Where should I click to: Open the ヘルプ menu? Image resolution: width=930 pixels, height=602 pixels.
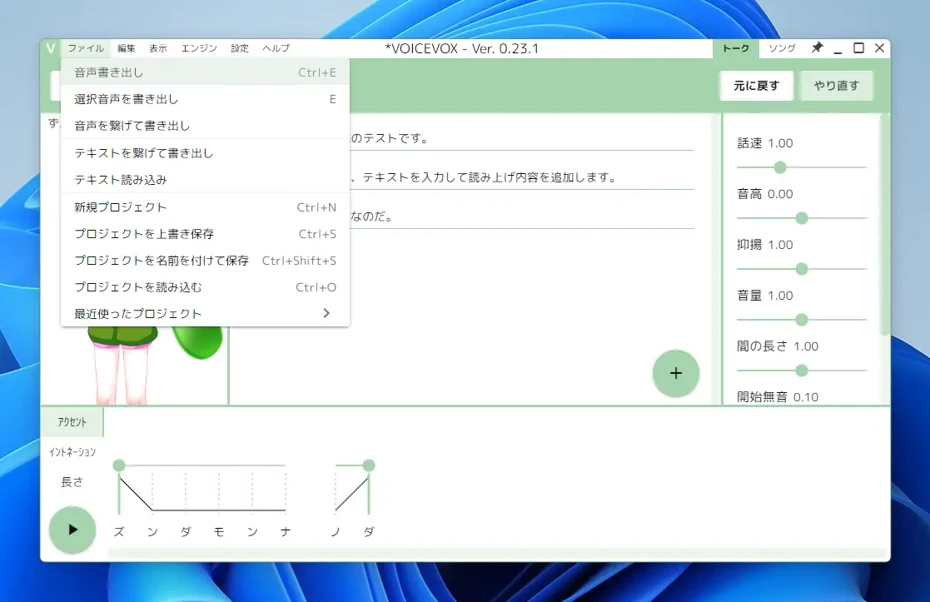point(276,48)
